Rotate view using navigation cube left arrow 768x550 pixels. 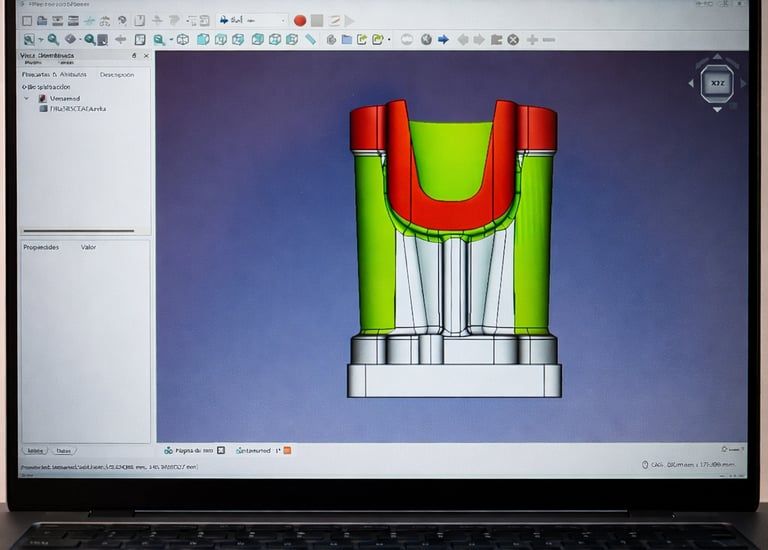(691, 83)
